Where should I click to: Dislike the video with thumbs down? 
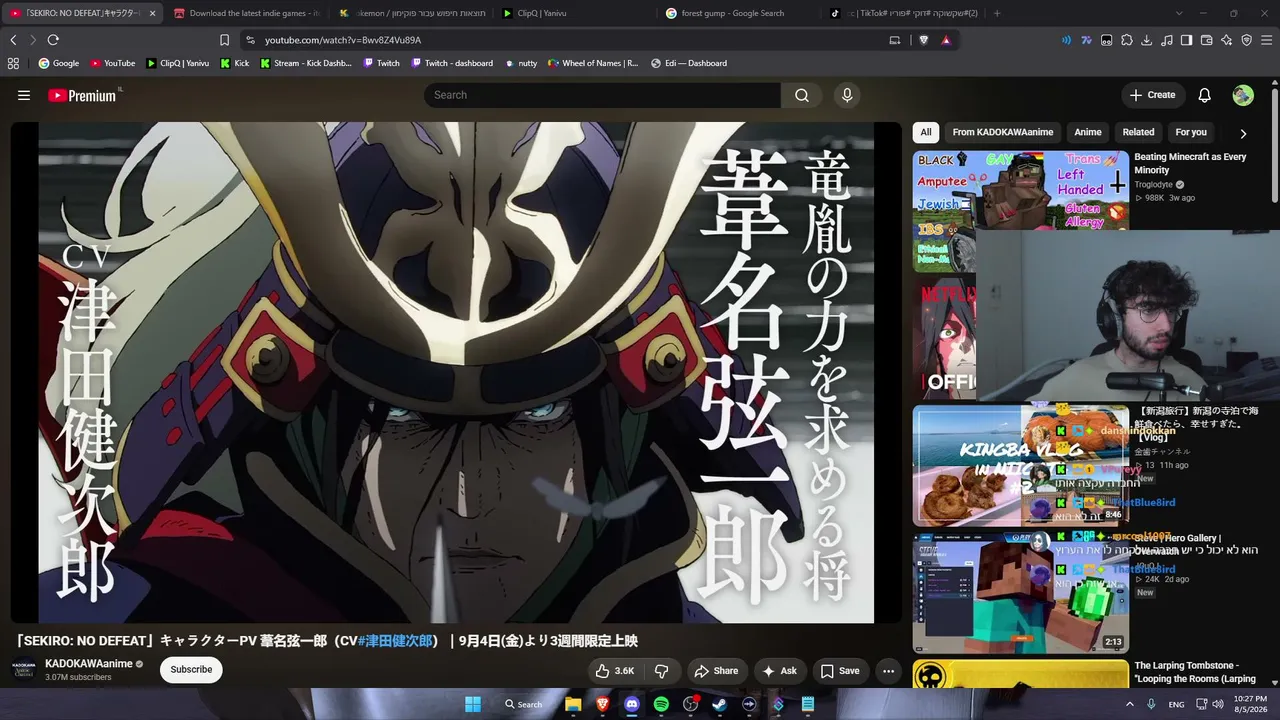coord(661,671)
